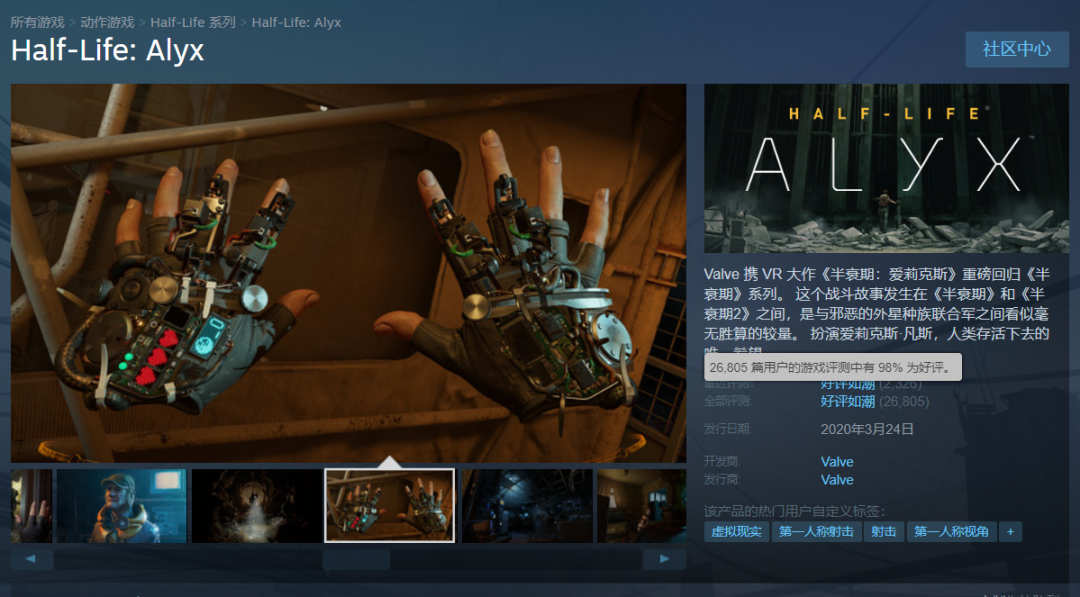The width and height of the screenshot is (1080, 597).
Task: Click the page title Half-Life: Alyx
Action: [107, 50]
